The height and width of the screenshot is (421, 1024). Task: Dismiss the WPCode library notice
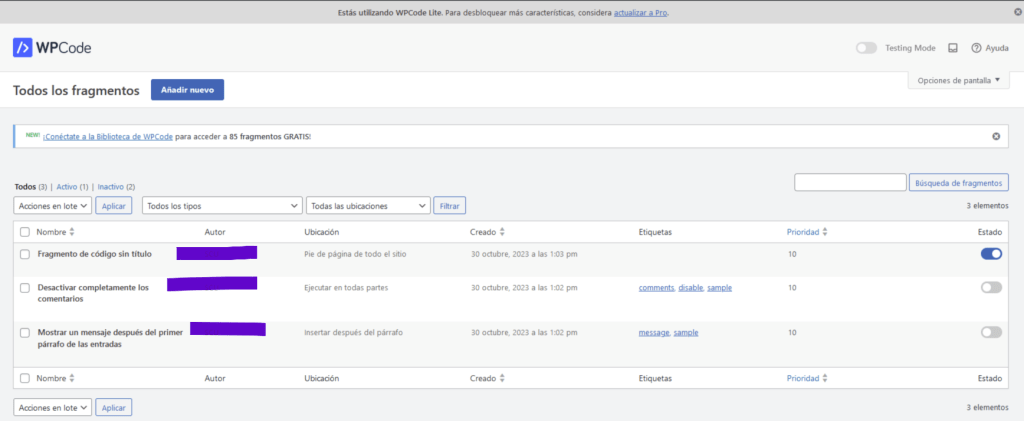pyautogui.click(x=995, y=136)
